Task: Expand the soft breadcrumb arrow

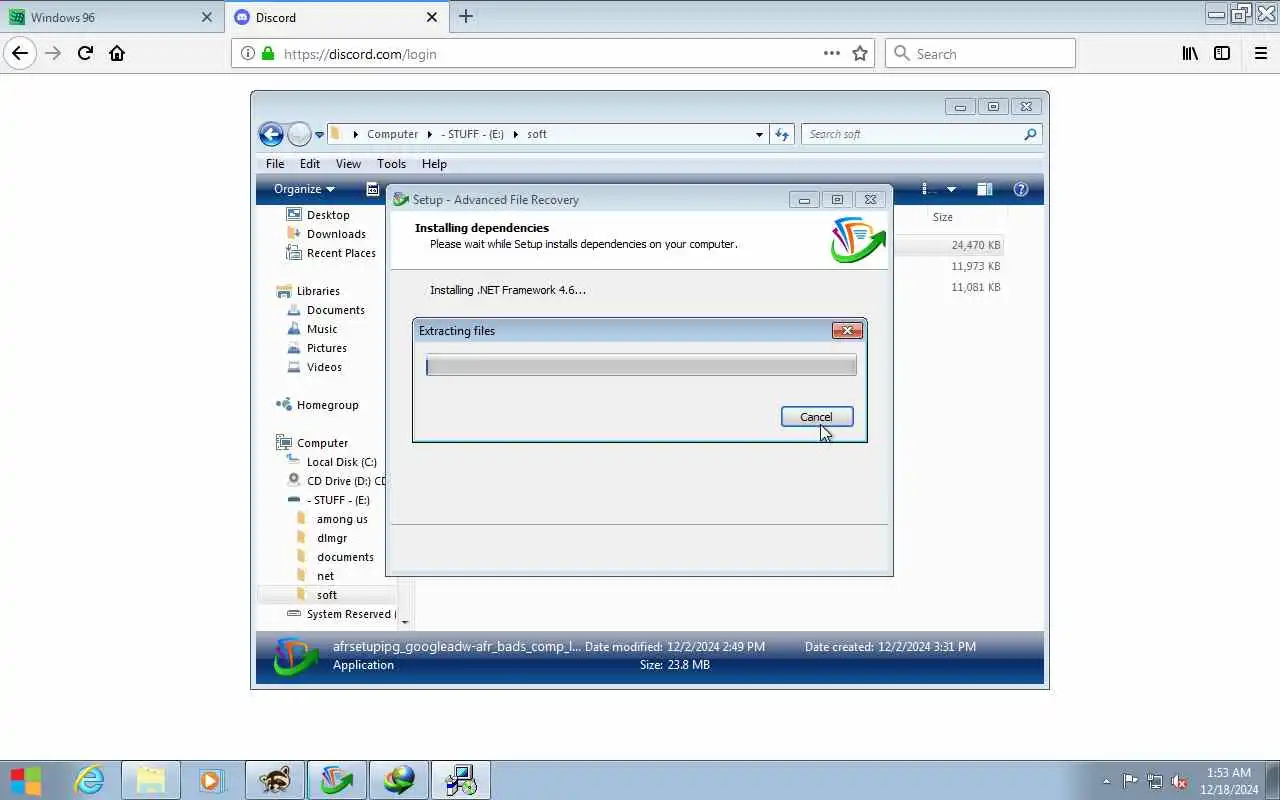Action: [x=518, y=134]
